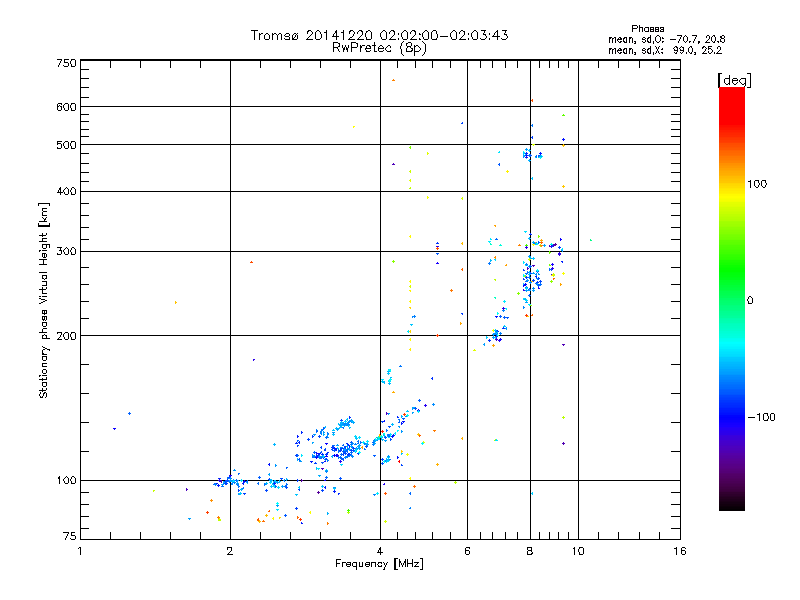Click the y-axis tick label '300'
Viewport: 800px width, 600px height.
(66, 252)
